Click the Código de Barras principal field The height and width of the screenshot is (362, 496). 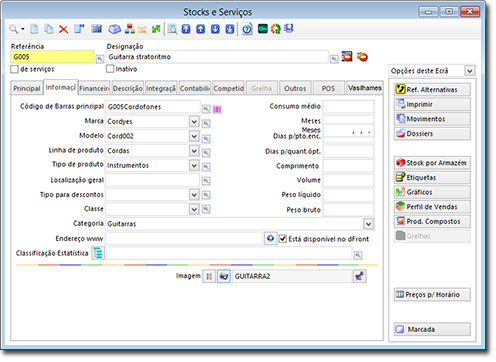[153, 107]
